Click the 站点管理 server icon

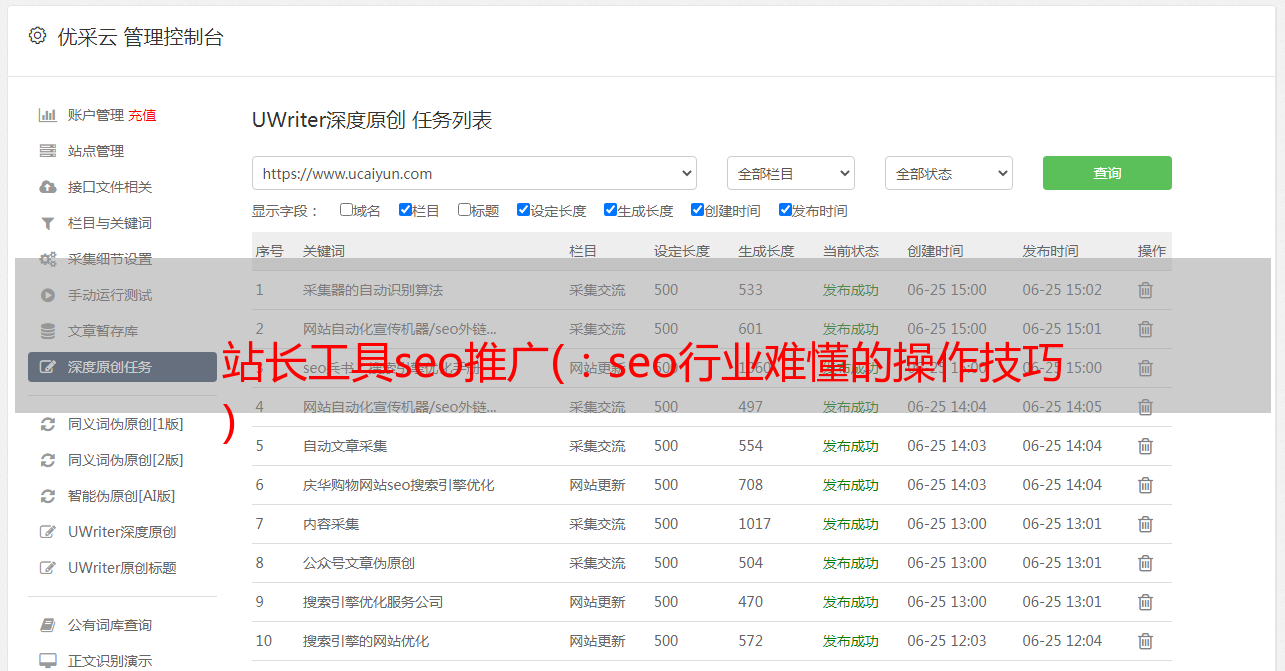[x=47, y=151]
